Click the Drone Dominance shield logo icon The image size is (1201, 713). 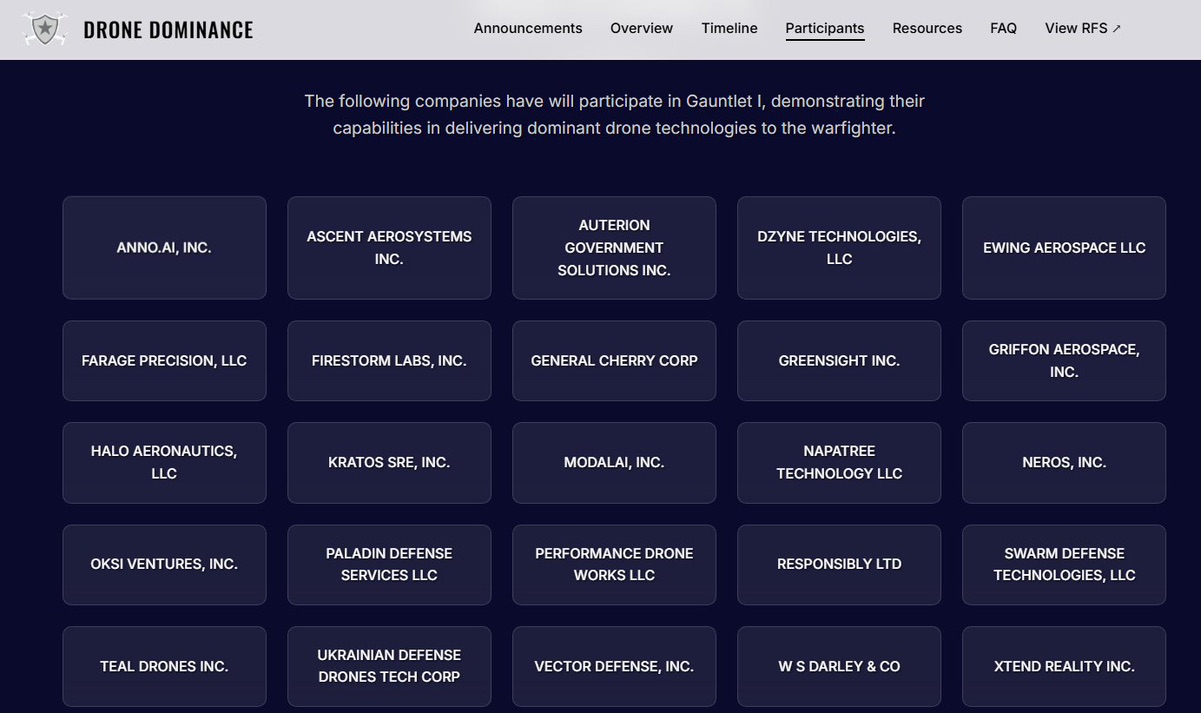[44, 29]
